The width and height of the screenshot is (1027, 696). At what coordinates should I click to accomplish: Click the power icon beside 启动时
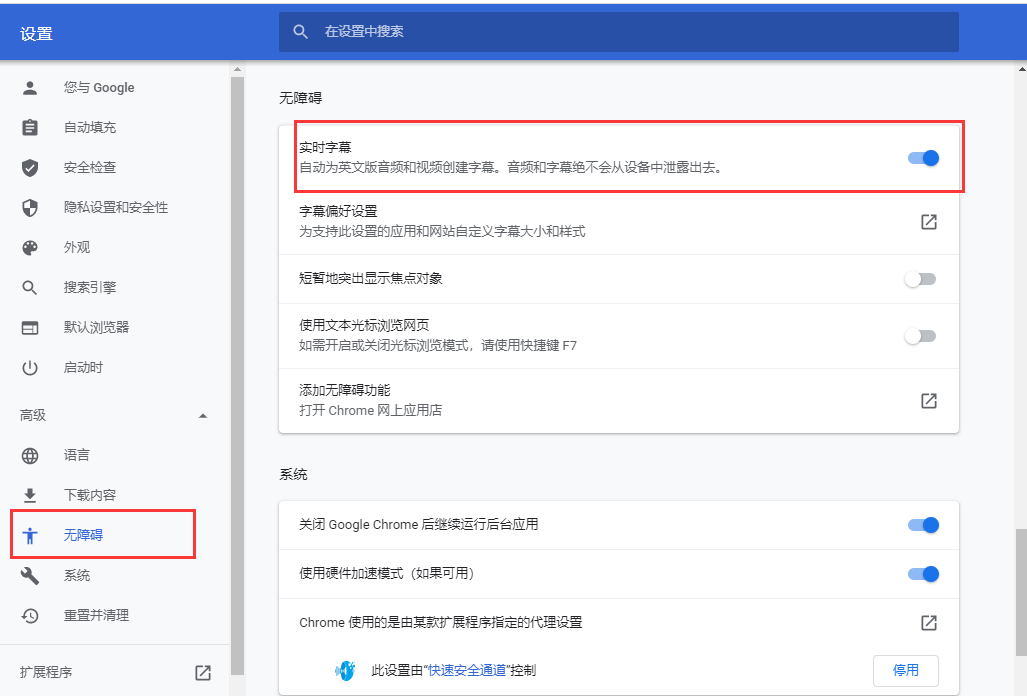pos(29,368)
